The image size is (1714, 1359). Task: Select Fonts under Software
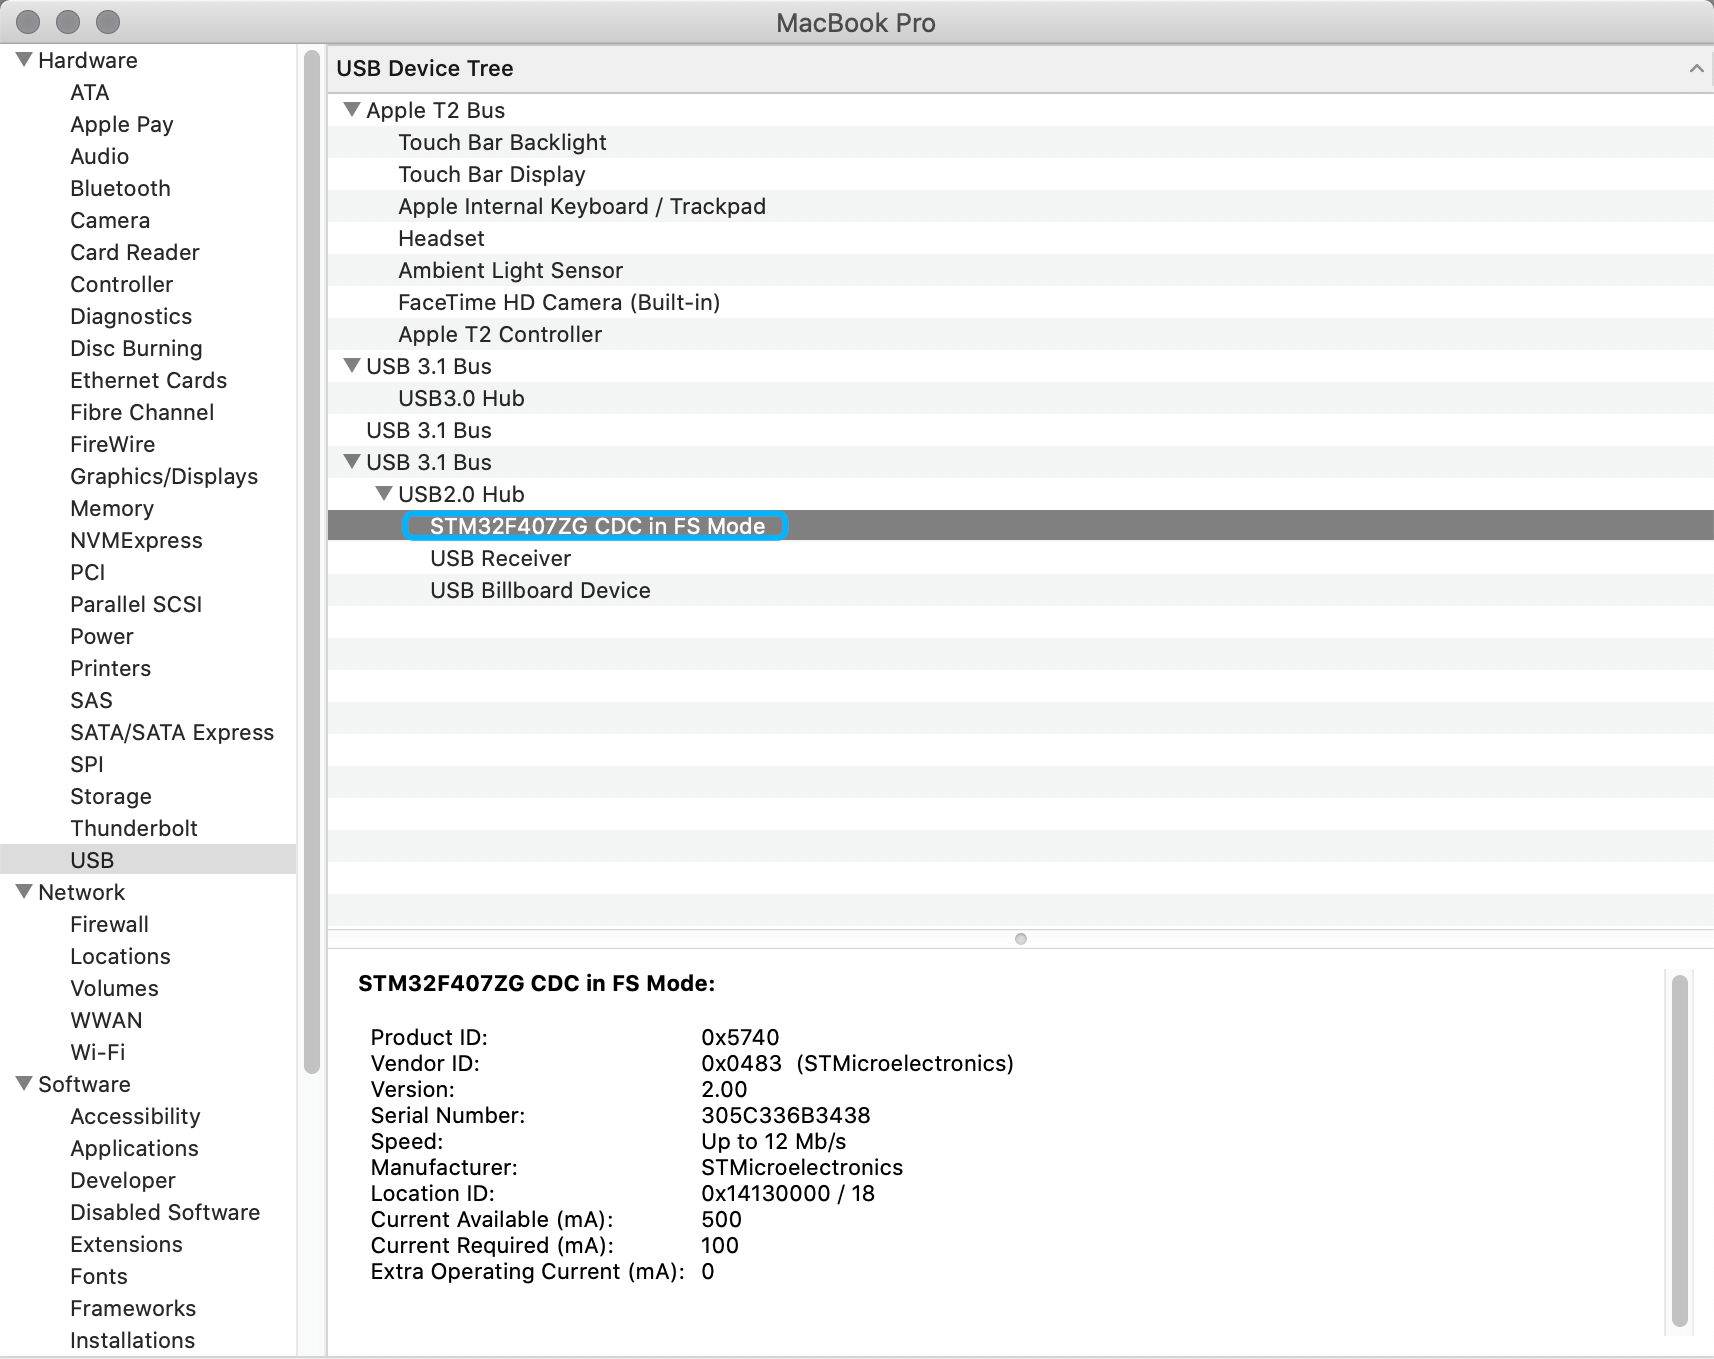tap(98, 1276)
